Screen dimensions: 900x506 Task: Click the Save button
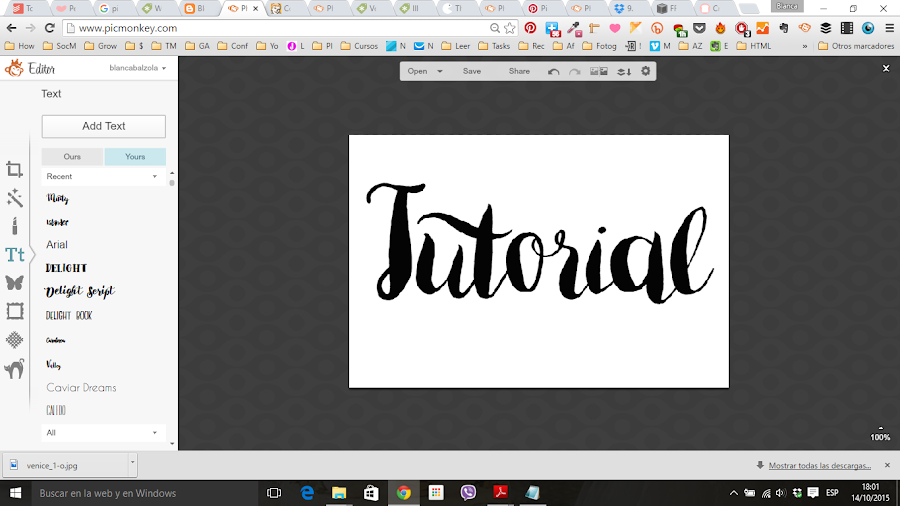(472, 71)
